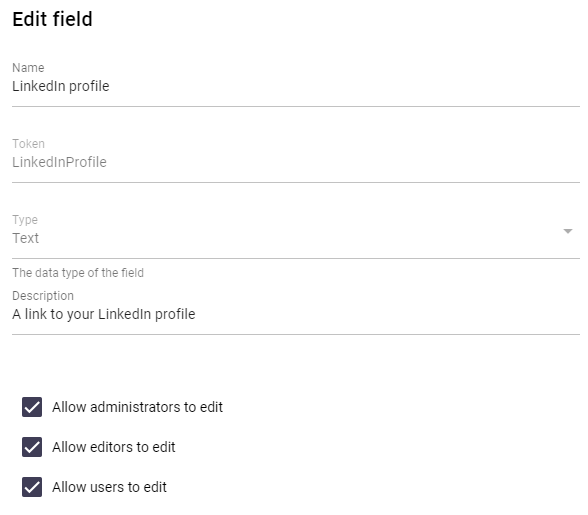The image size is (588, 515).
Task: Uncheck the Allow administrators to edit checkbox
Action: pyautogui.click(x=32, y=407)
